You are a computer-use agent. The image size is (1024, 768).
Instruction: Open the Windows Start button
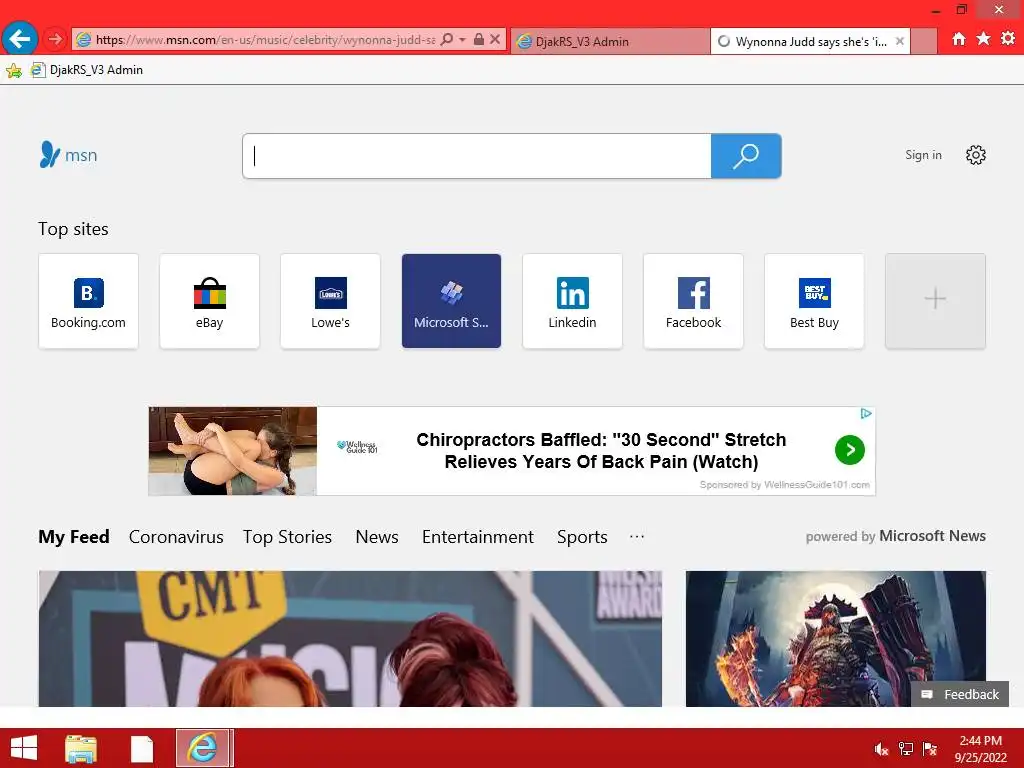(24, 748)
